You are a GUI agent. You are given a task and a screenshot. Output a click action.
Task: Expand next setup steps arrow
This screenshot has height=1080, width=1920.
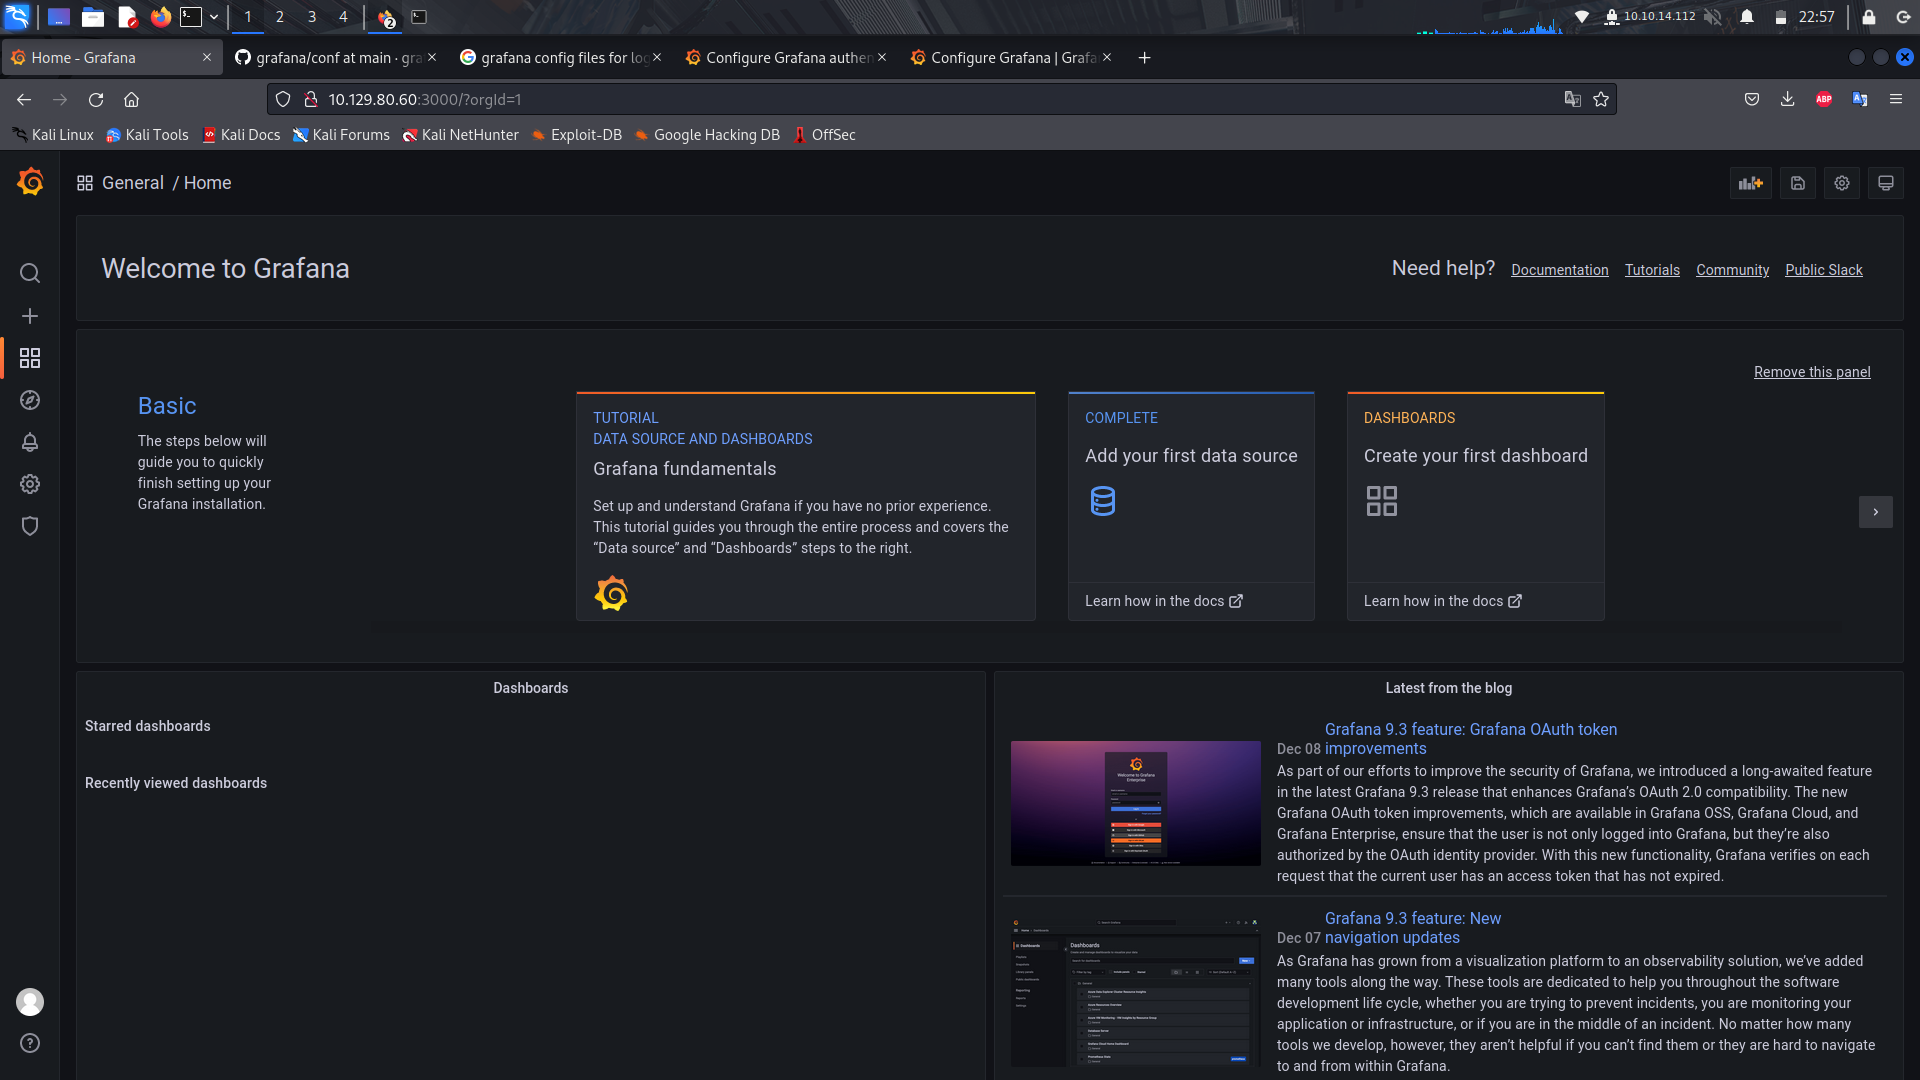click(1875, 512)
